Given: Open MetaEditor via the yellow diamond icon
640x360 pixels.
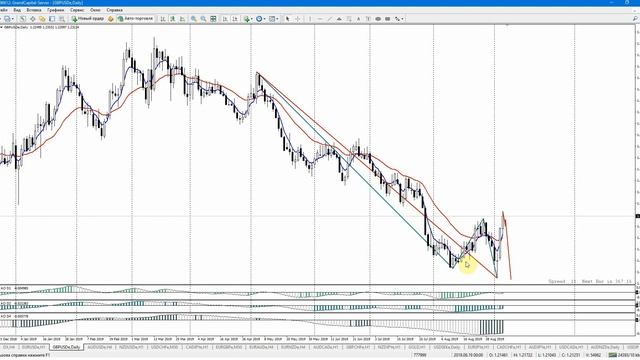Looking at the screenshot, I should (111, 19).
